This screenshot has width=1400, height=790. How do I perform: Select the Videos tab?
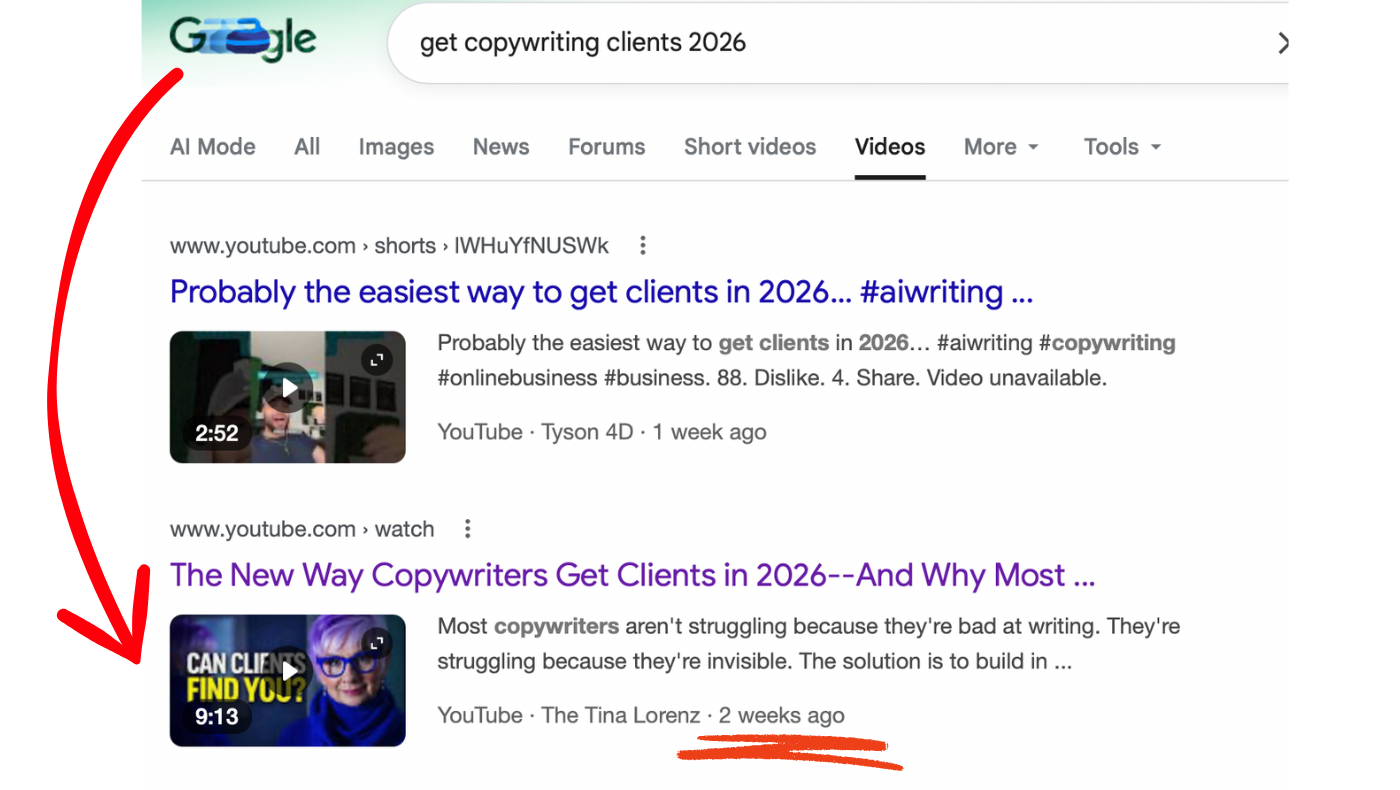pos(890,147)
